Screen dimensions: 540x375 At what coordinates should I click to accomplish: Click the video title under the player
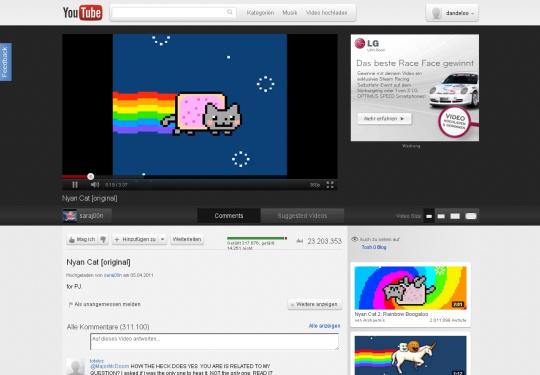coord(90,198)
